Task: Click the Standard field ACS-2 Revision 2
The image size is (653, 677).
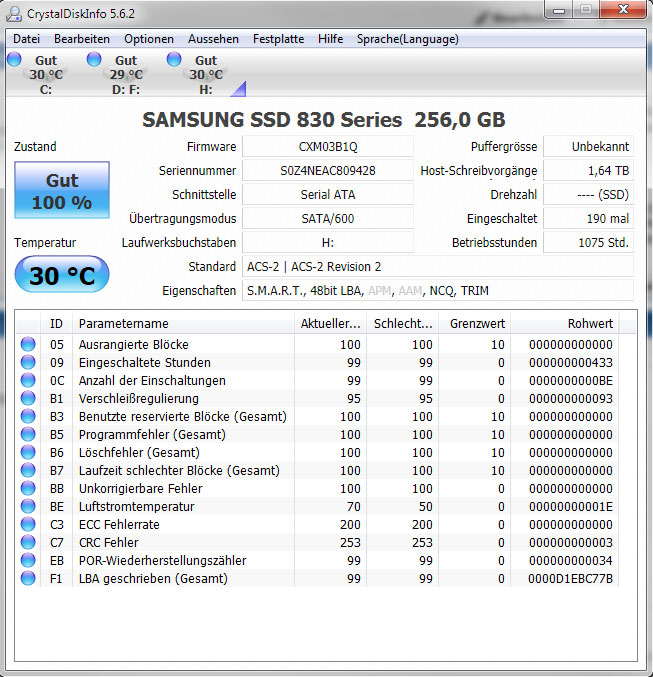Action: (438, 267)
